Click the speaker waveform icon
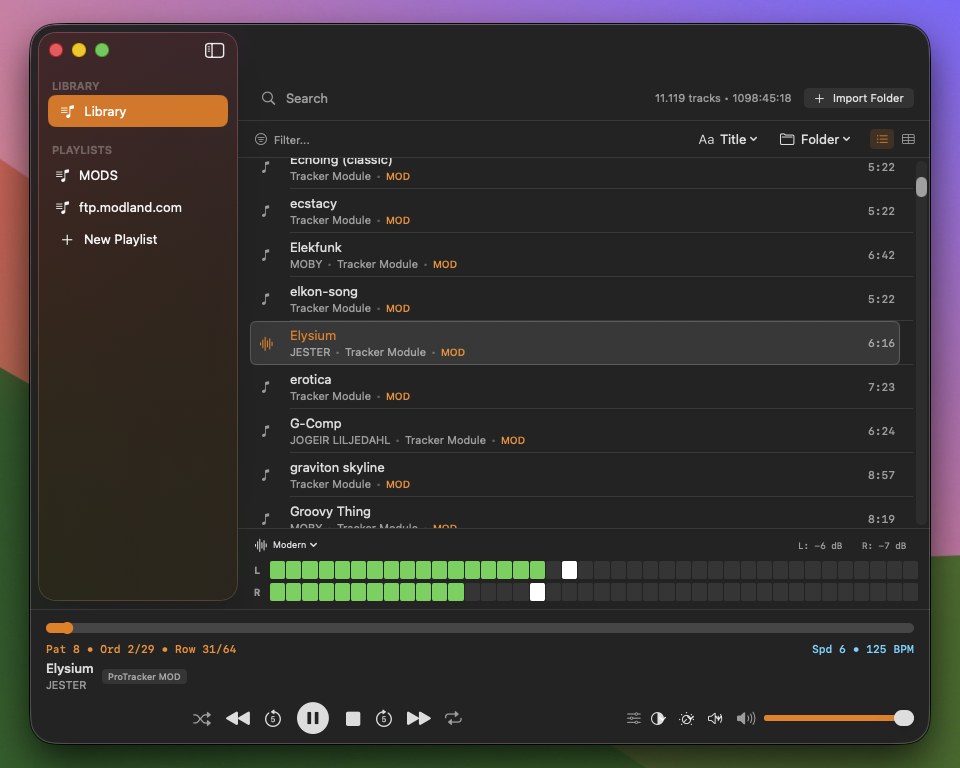 pos(715,718)
